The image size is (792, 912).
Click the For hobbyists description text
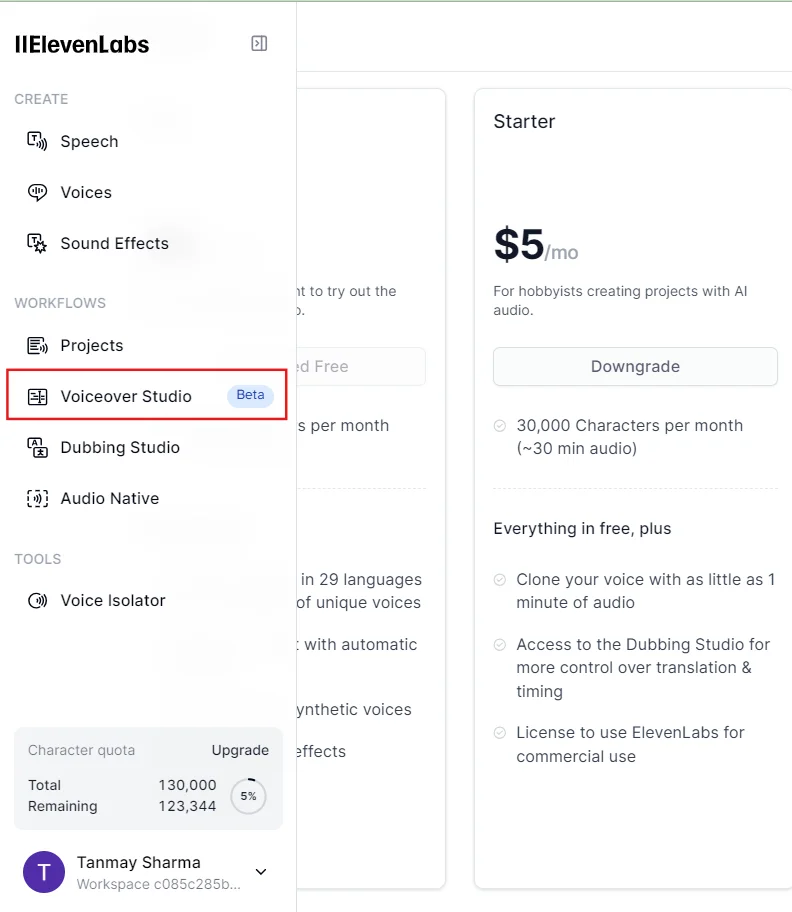pos(620,301)
